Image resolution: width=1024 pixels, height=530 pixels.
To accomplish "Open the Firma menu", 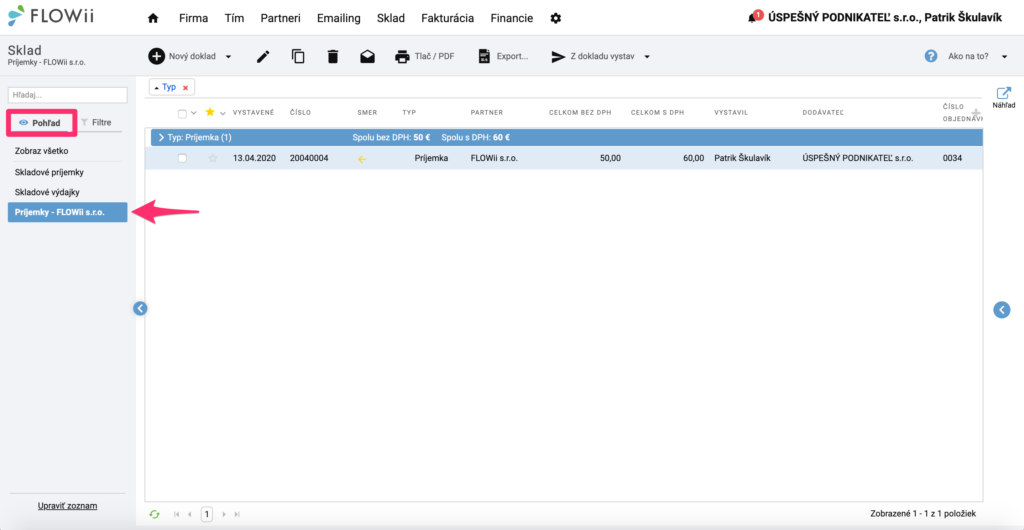I will pyautogui.click(x=193, y=18).
